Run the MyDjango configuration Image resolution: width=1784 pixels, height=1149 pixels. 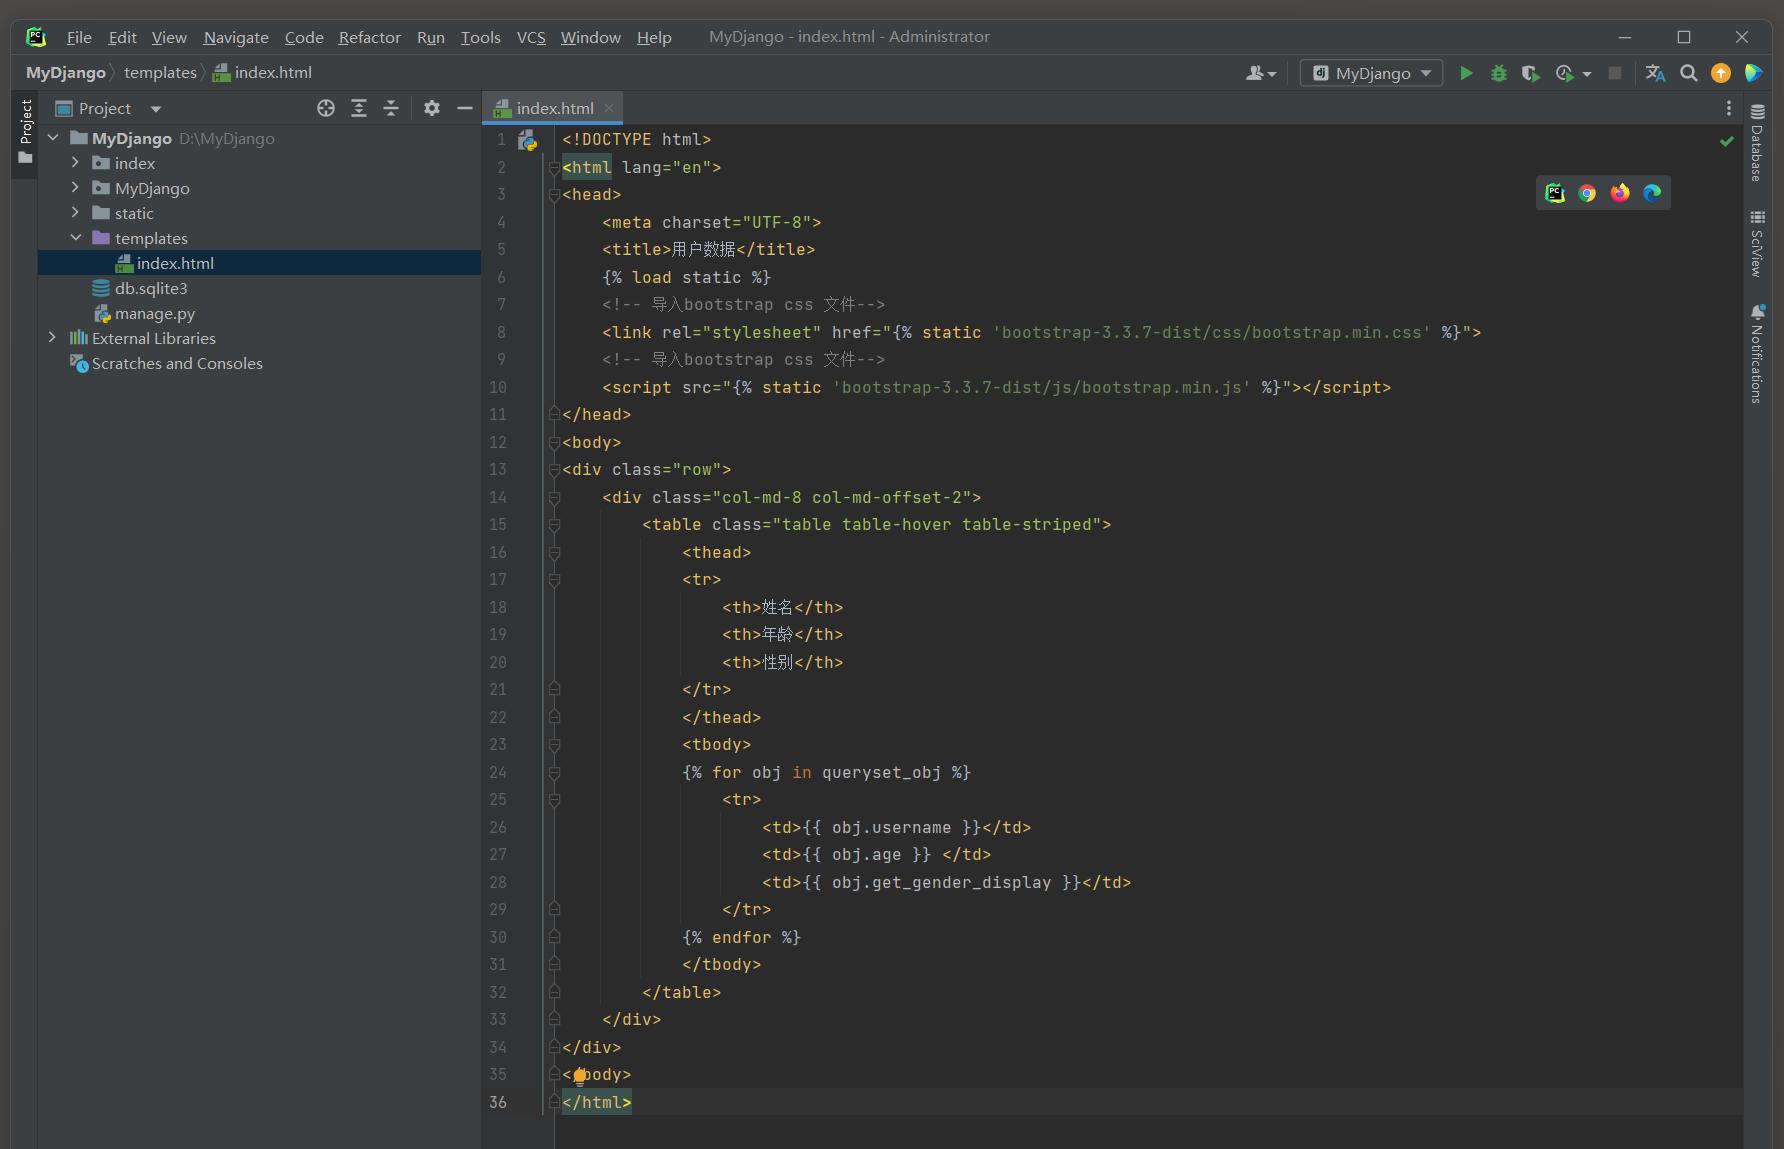(x=1466, y=73)
